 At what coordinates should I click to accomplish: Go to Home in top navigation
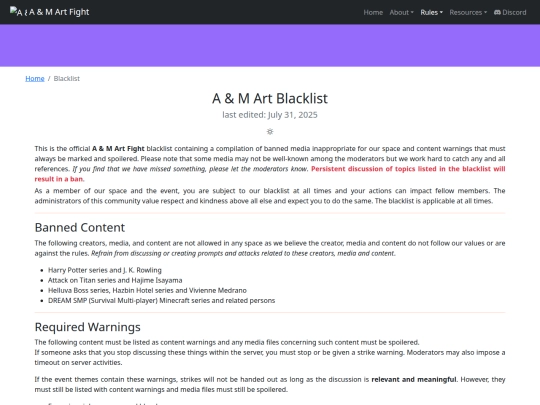373,12
